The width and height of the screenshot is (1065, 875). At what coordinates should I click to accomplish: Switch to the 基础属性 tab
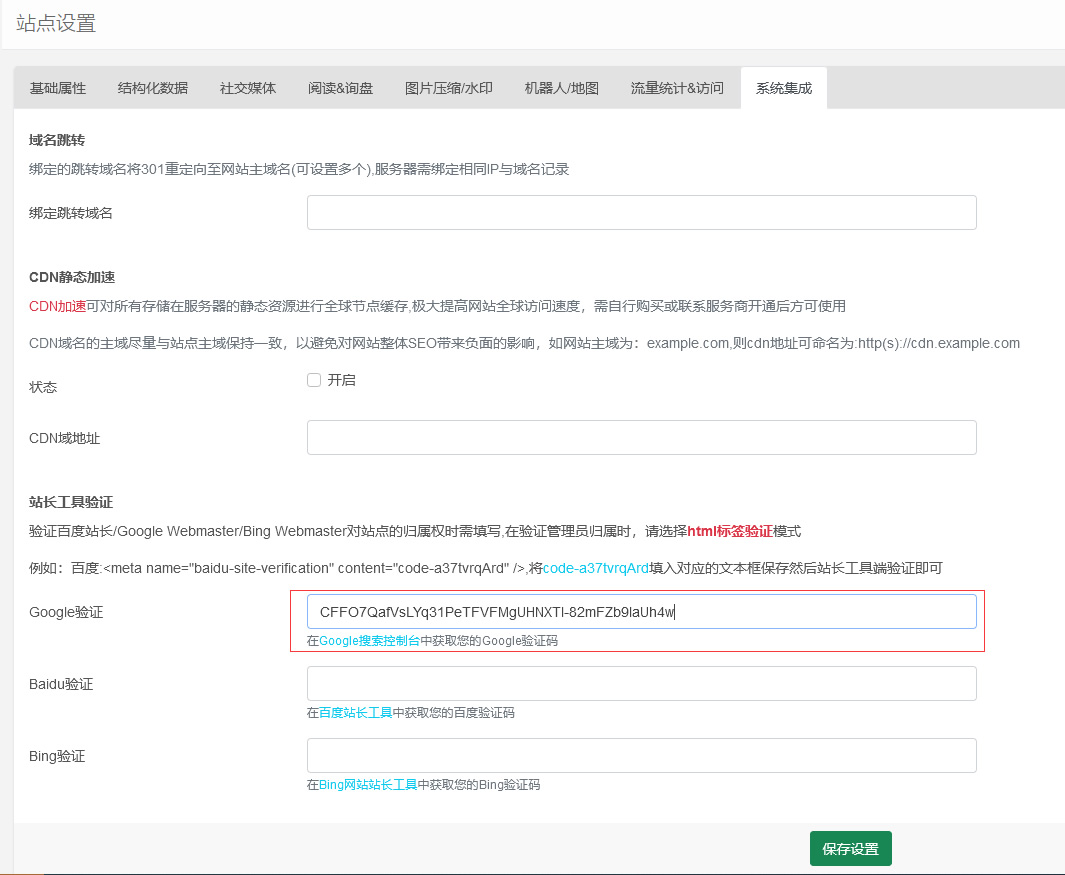click(x=58, y=88)
